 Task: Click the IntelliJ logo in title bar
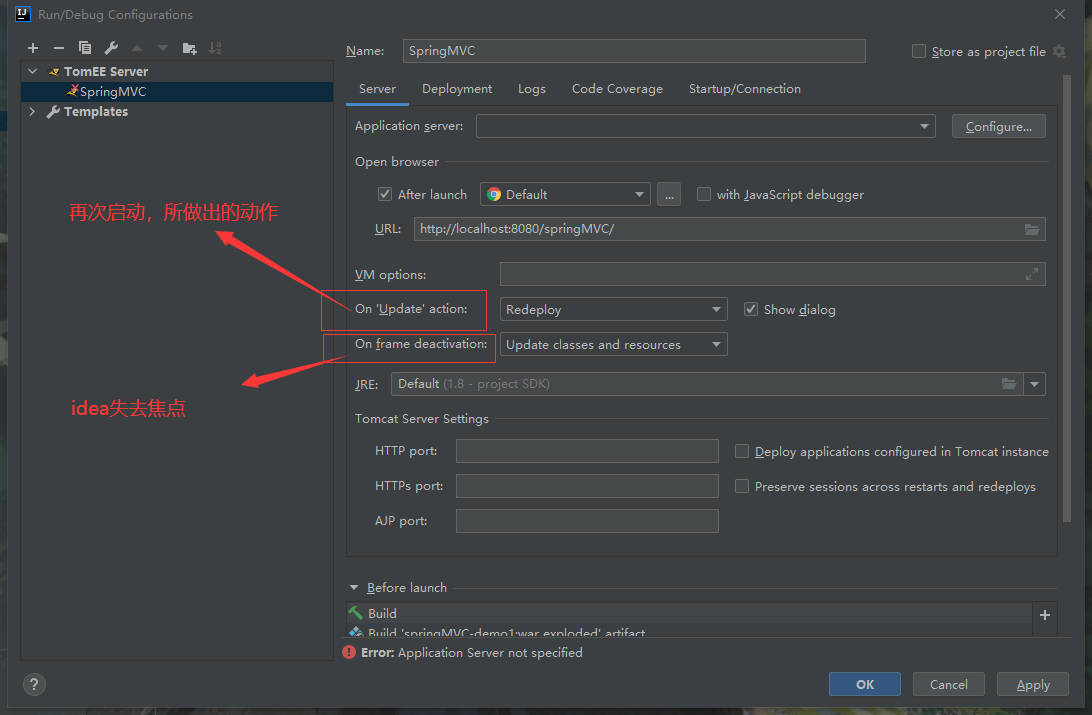point(22,14)
